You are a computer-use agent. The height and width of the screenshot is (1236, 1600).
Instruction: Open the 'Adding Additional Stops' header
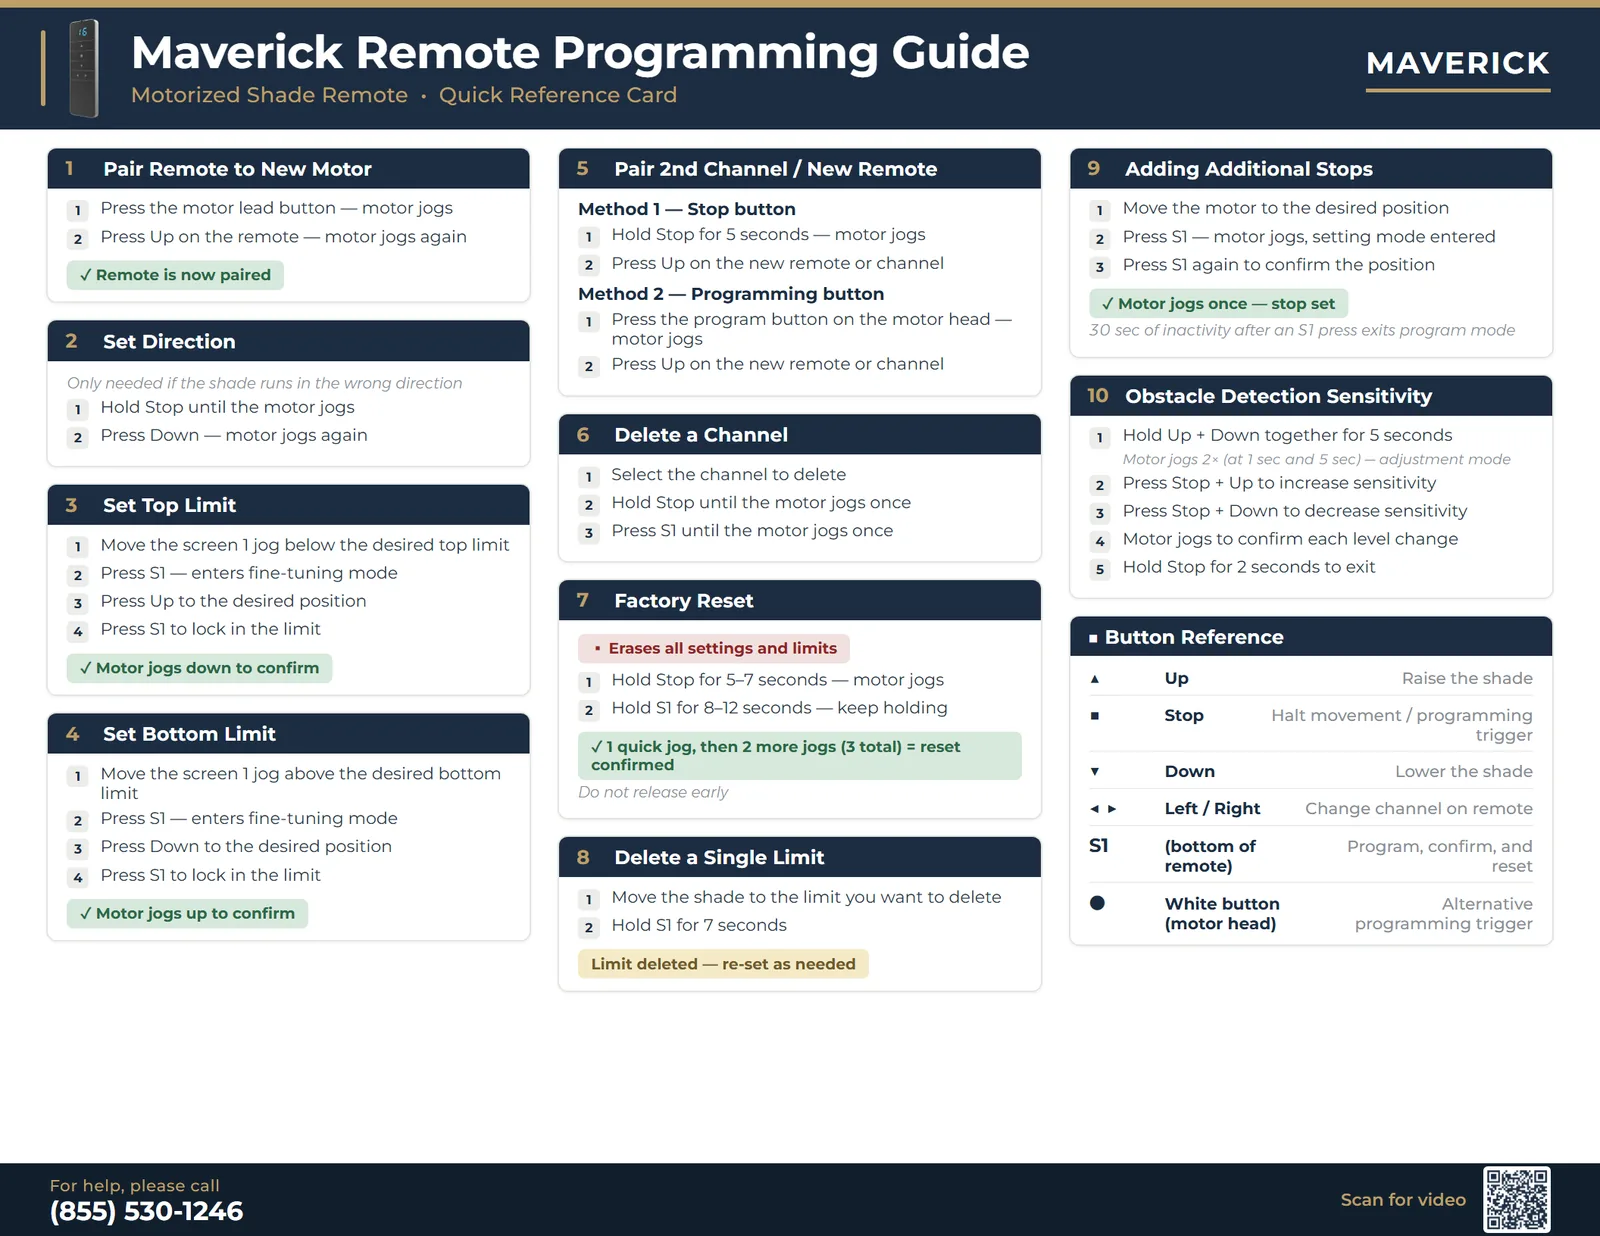[x=1311, y=169]
